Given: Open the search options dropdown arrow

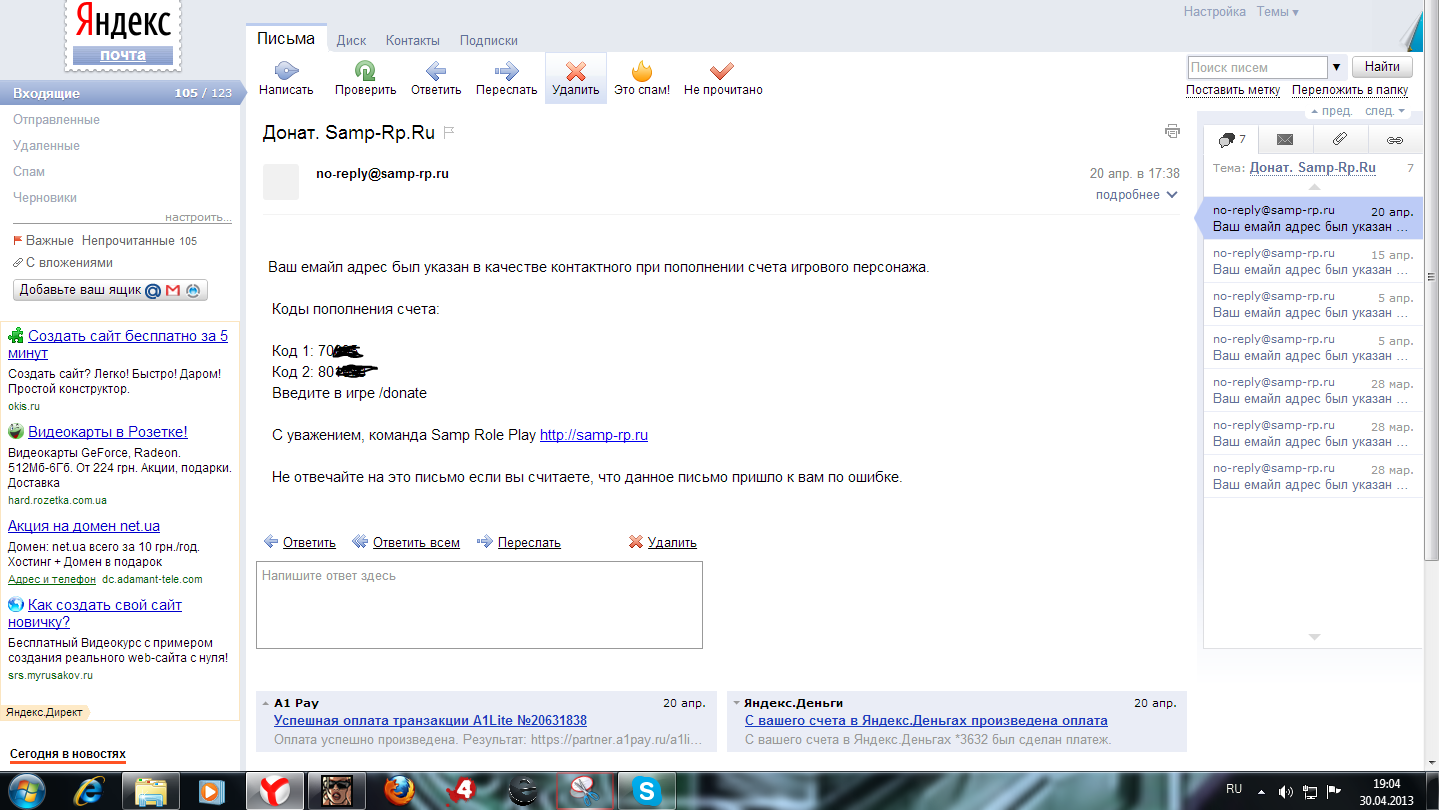Looking at the screenshot, I should pos(1337,67).
